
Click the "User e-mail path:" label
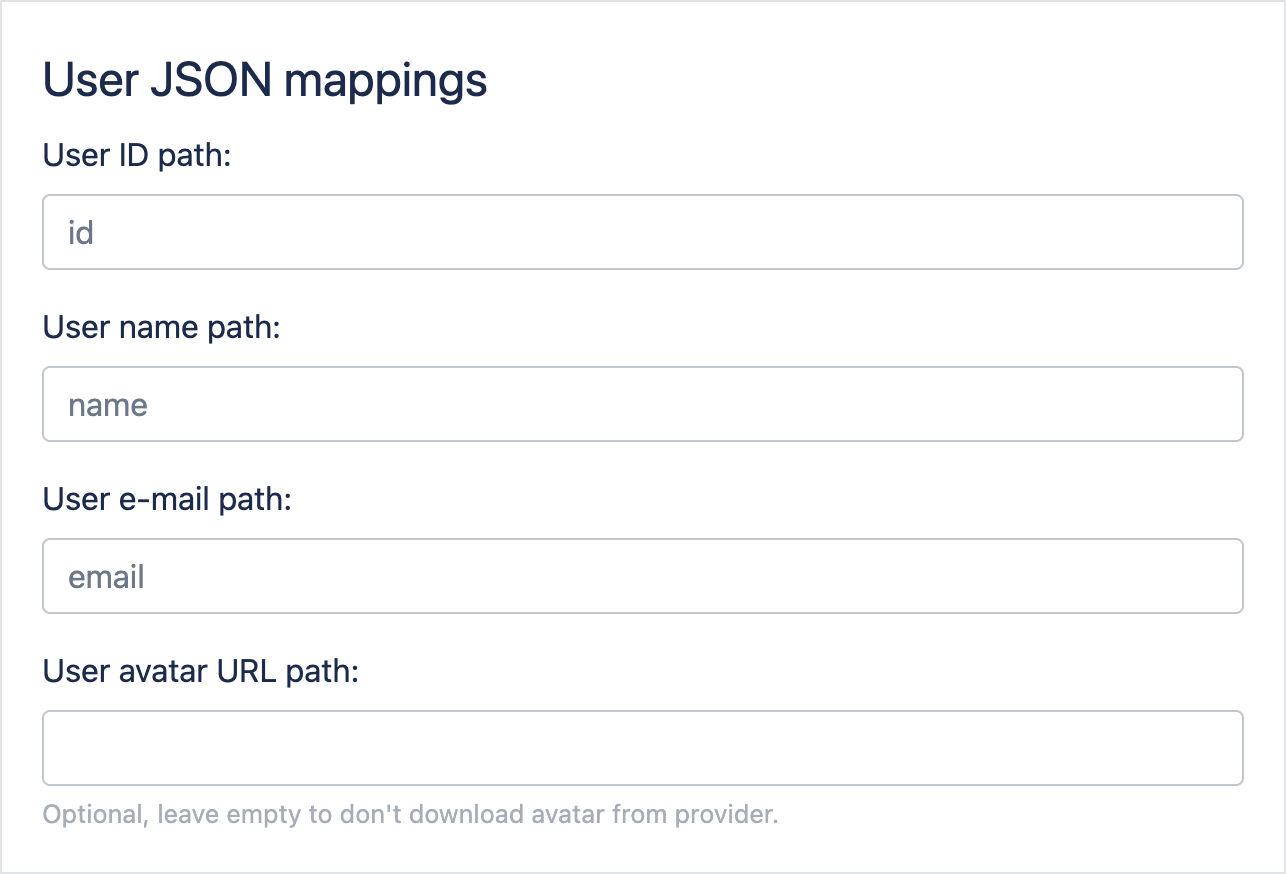click(167, 499)
